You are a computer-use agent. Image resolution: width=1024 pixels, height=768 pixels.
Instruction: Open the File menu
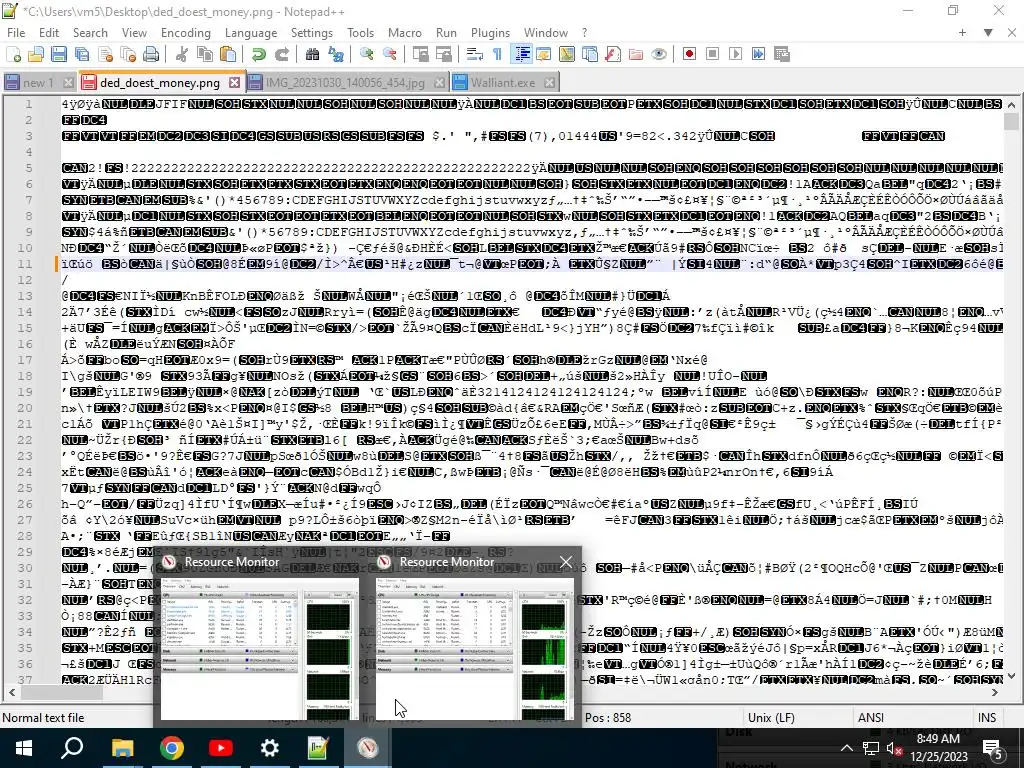pyautogui.click(x=16, y=33)
